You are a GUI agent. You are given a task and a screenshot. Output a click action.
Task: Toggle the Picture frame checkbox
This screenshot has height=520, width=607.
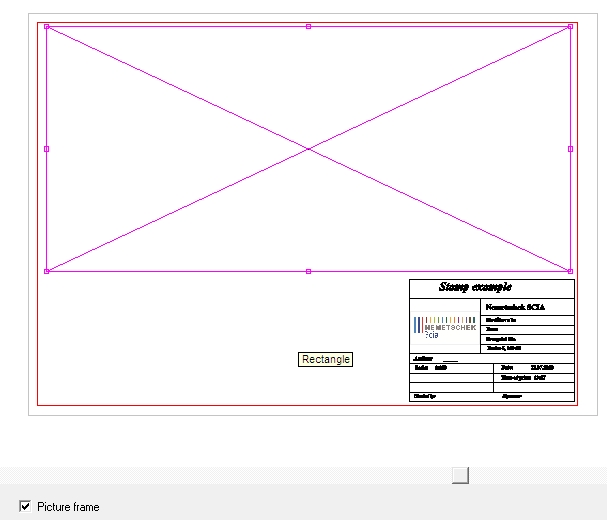25,507
